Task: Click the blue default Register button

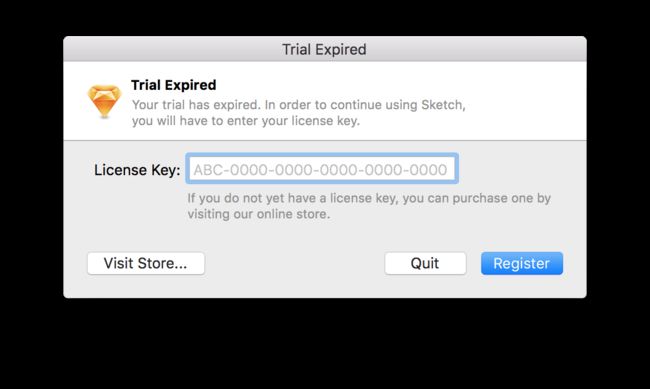Action: tap(522, 263)
